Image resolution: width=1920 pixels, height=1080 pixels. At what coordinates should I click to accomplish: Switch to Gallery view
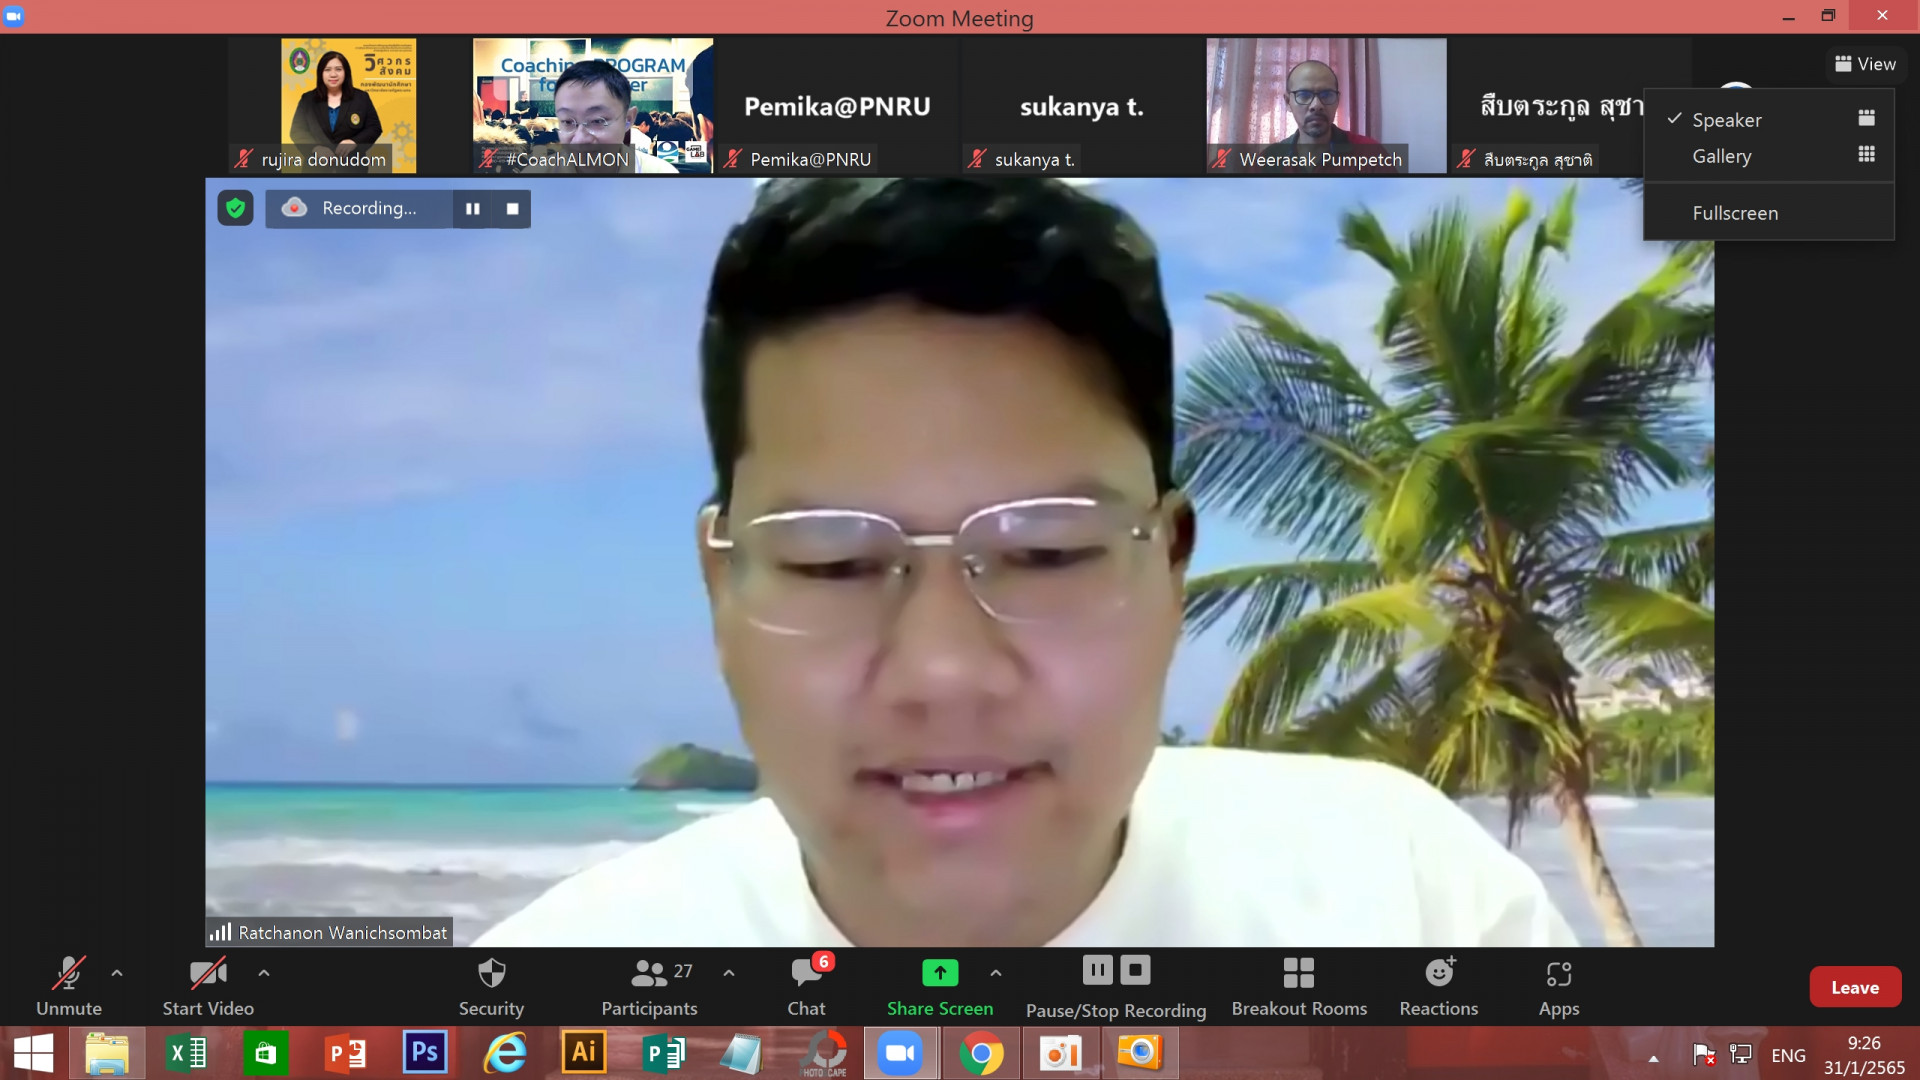click(1769, 156)
